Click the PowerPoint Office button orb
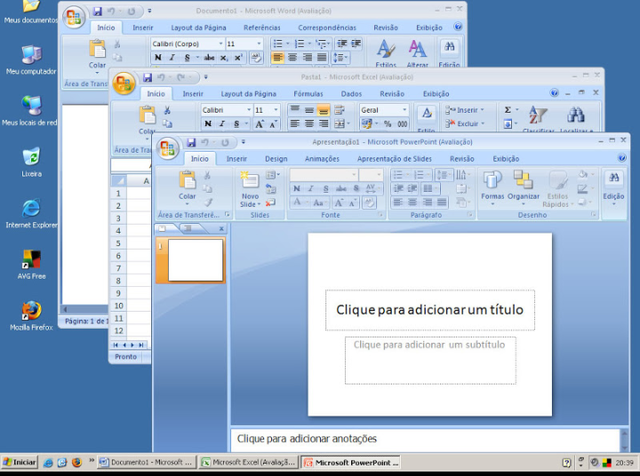This screenshot has width=640, height=476. [167, 148]
